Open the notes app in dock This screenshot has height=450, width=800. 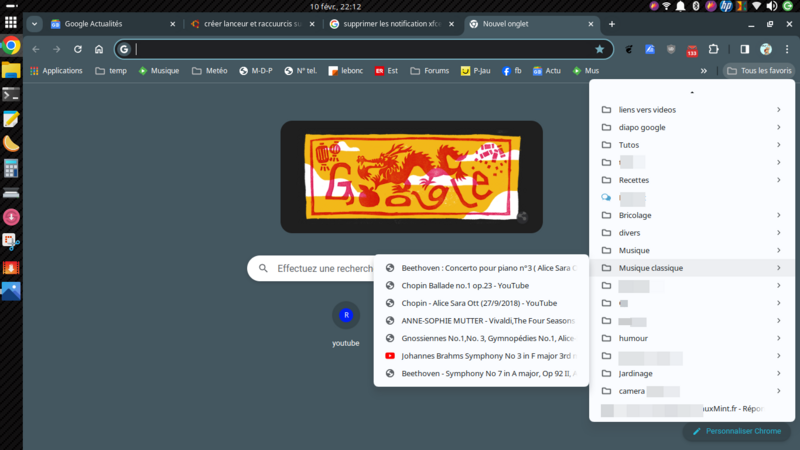pyautogui.click(x=11, y=119)
